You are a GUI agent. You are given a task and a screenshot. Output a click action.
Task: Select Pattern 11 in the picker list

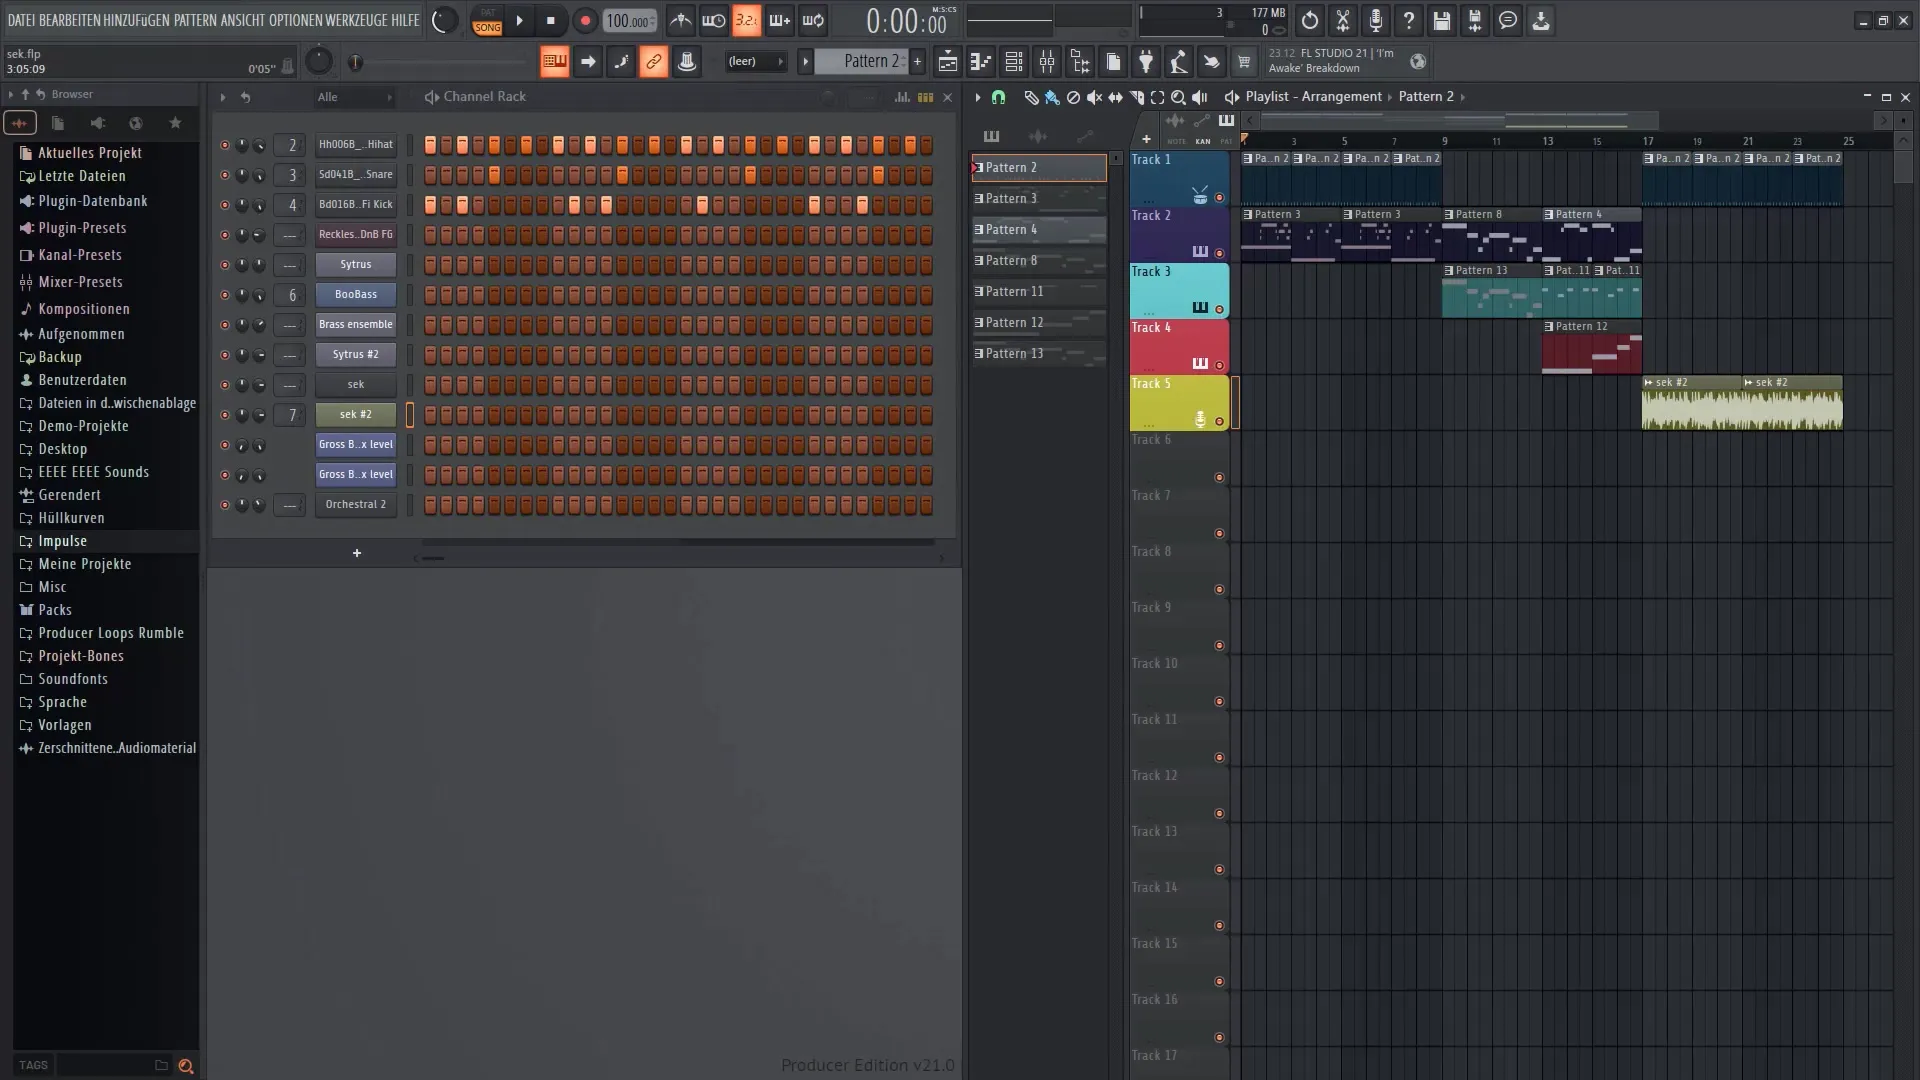tap(1039, 292)
